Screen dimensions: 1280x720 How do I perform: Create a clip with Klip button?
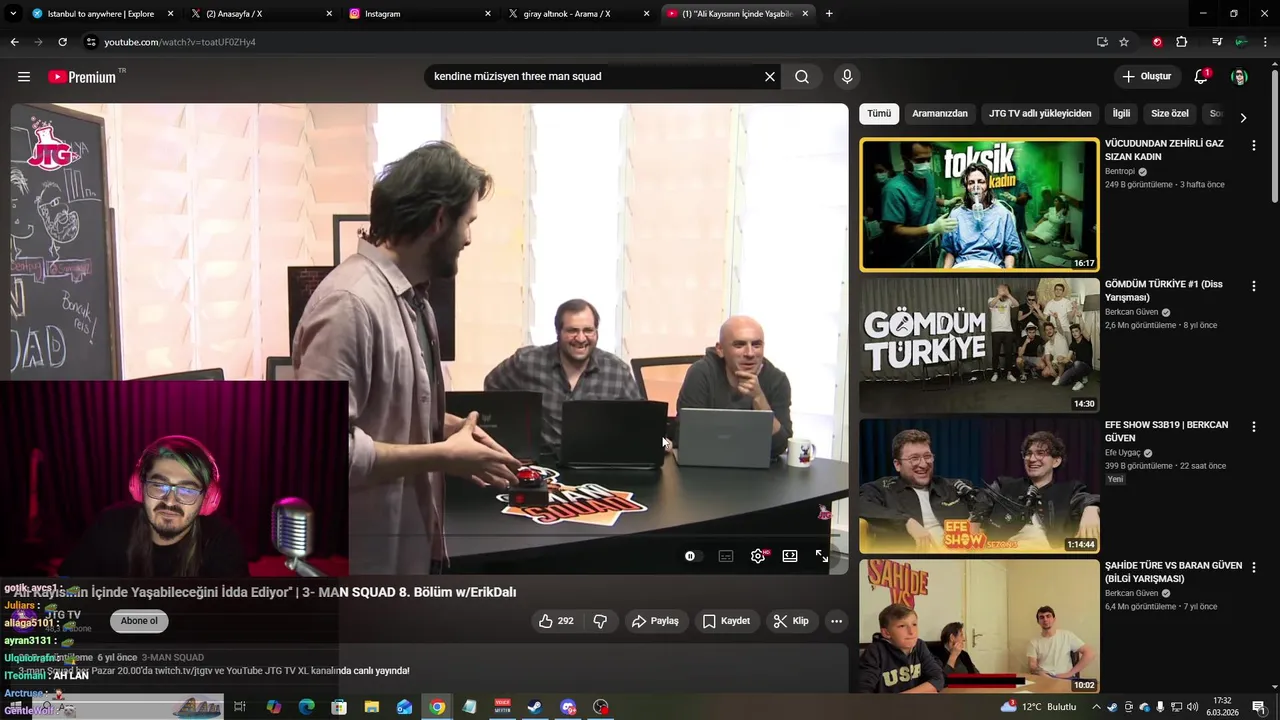pos(791,621)
